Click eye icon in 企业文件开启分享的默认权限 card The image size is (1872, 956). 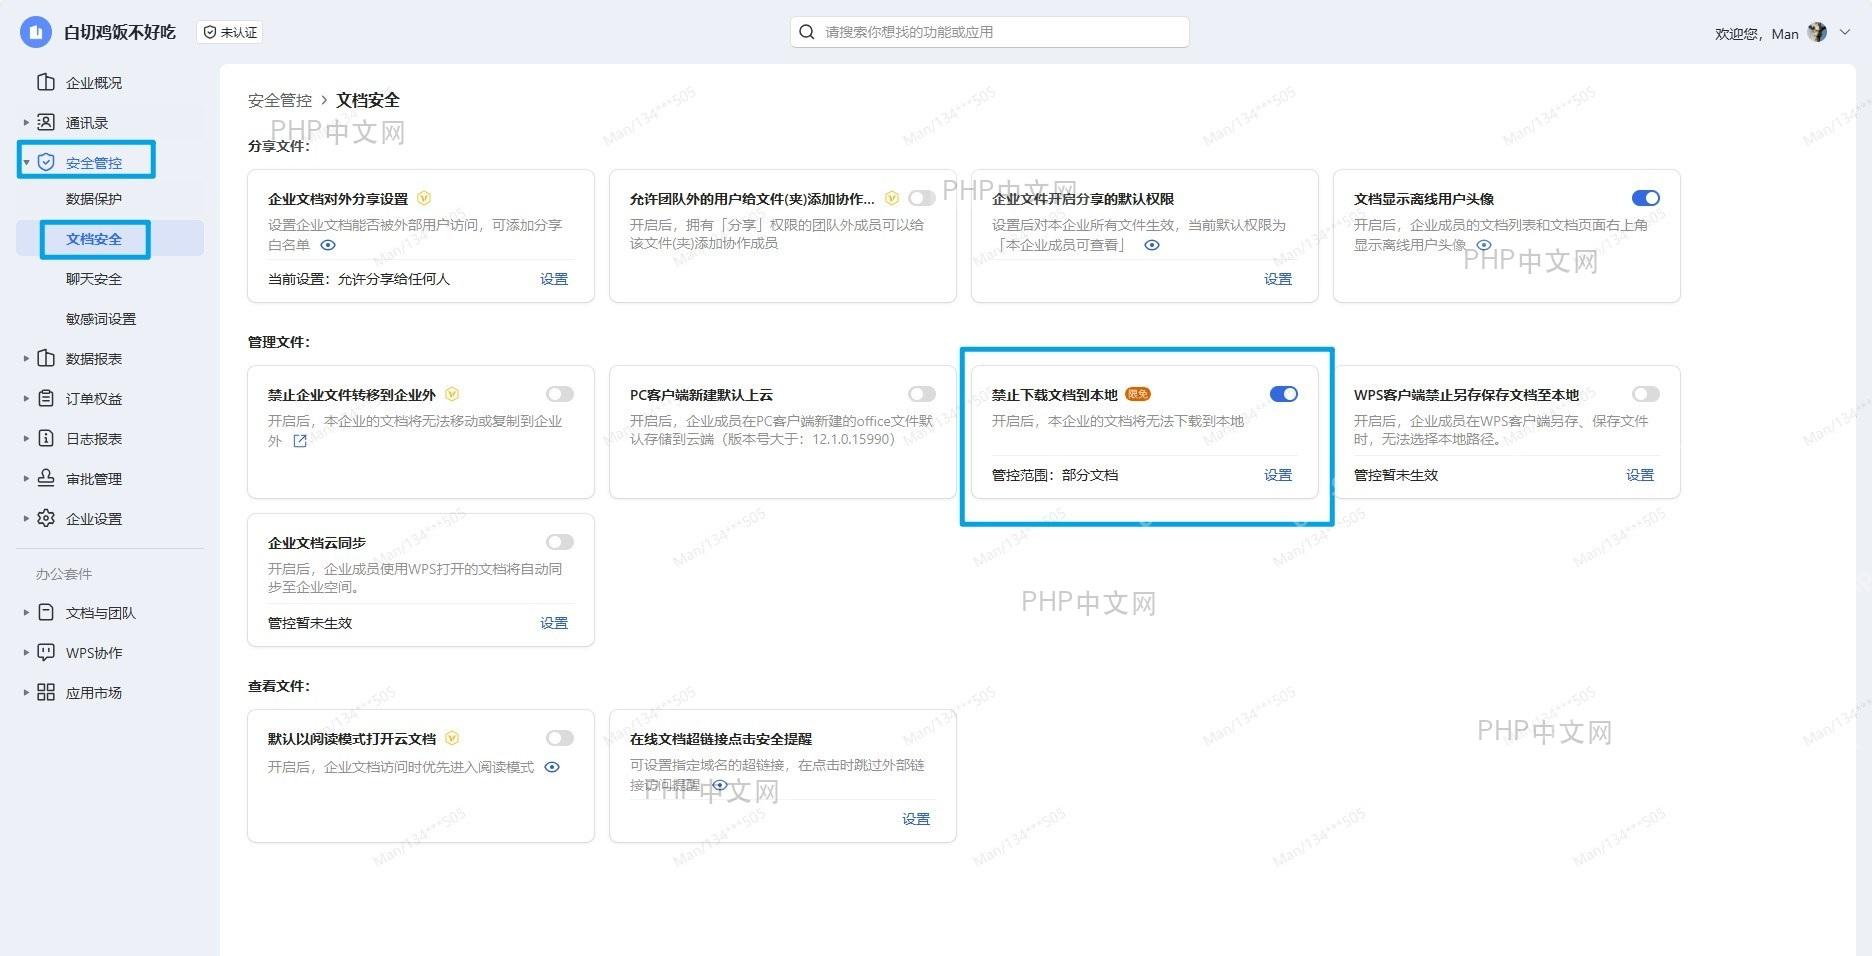(x=1152, y=245)
